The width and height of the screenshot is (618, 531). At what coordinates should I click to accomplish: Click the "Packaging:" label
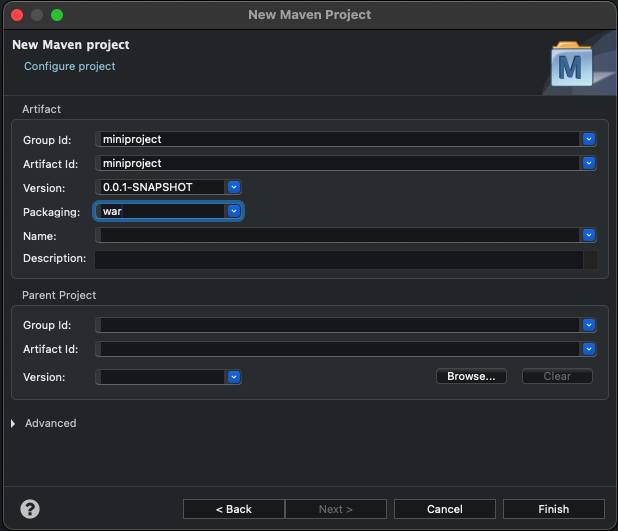pyautogui.click(x=52, y=212)
